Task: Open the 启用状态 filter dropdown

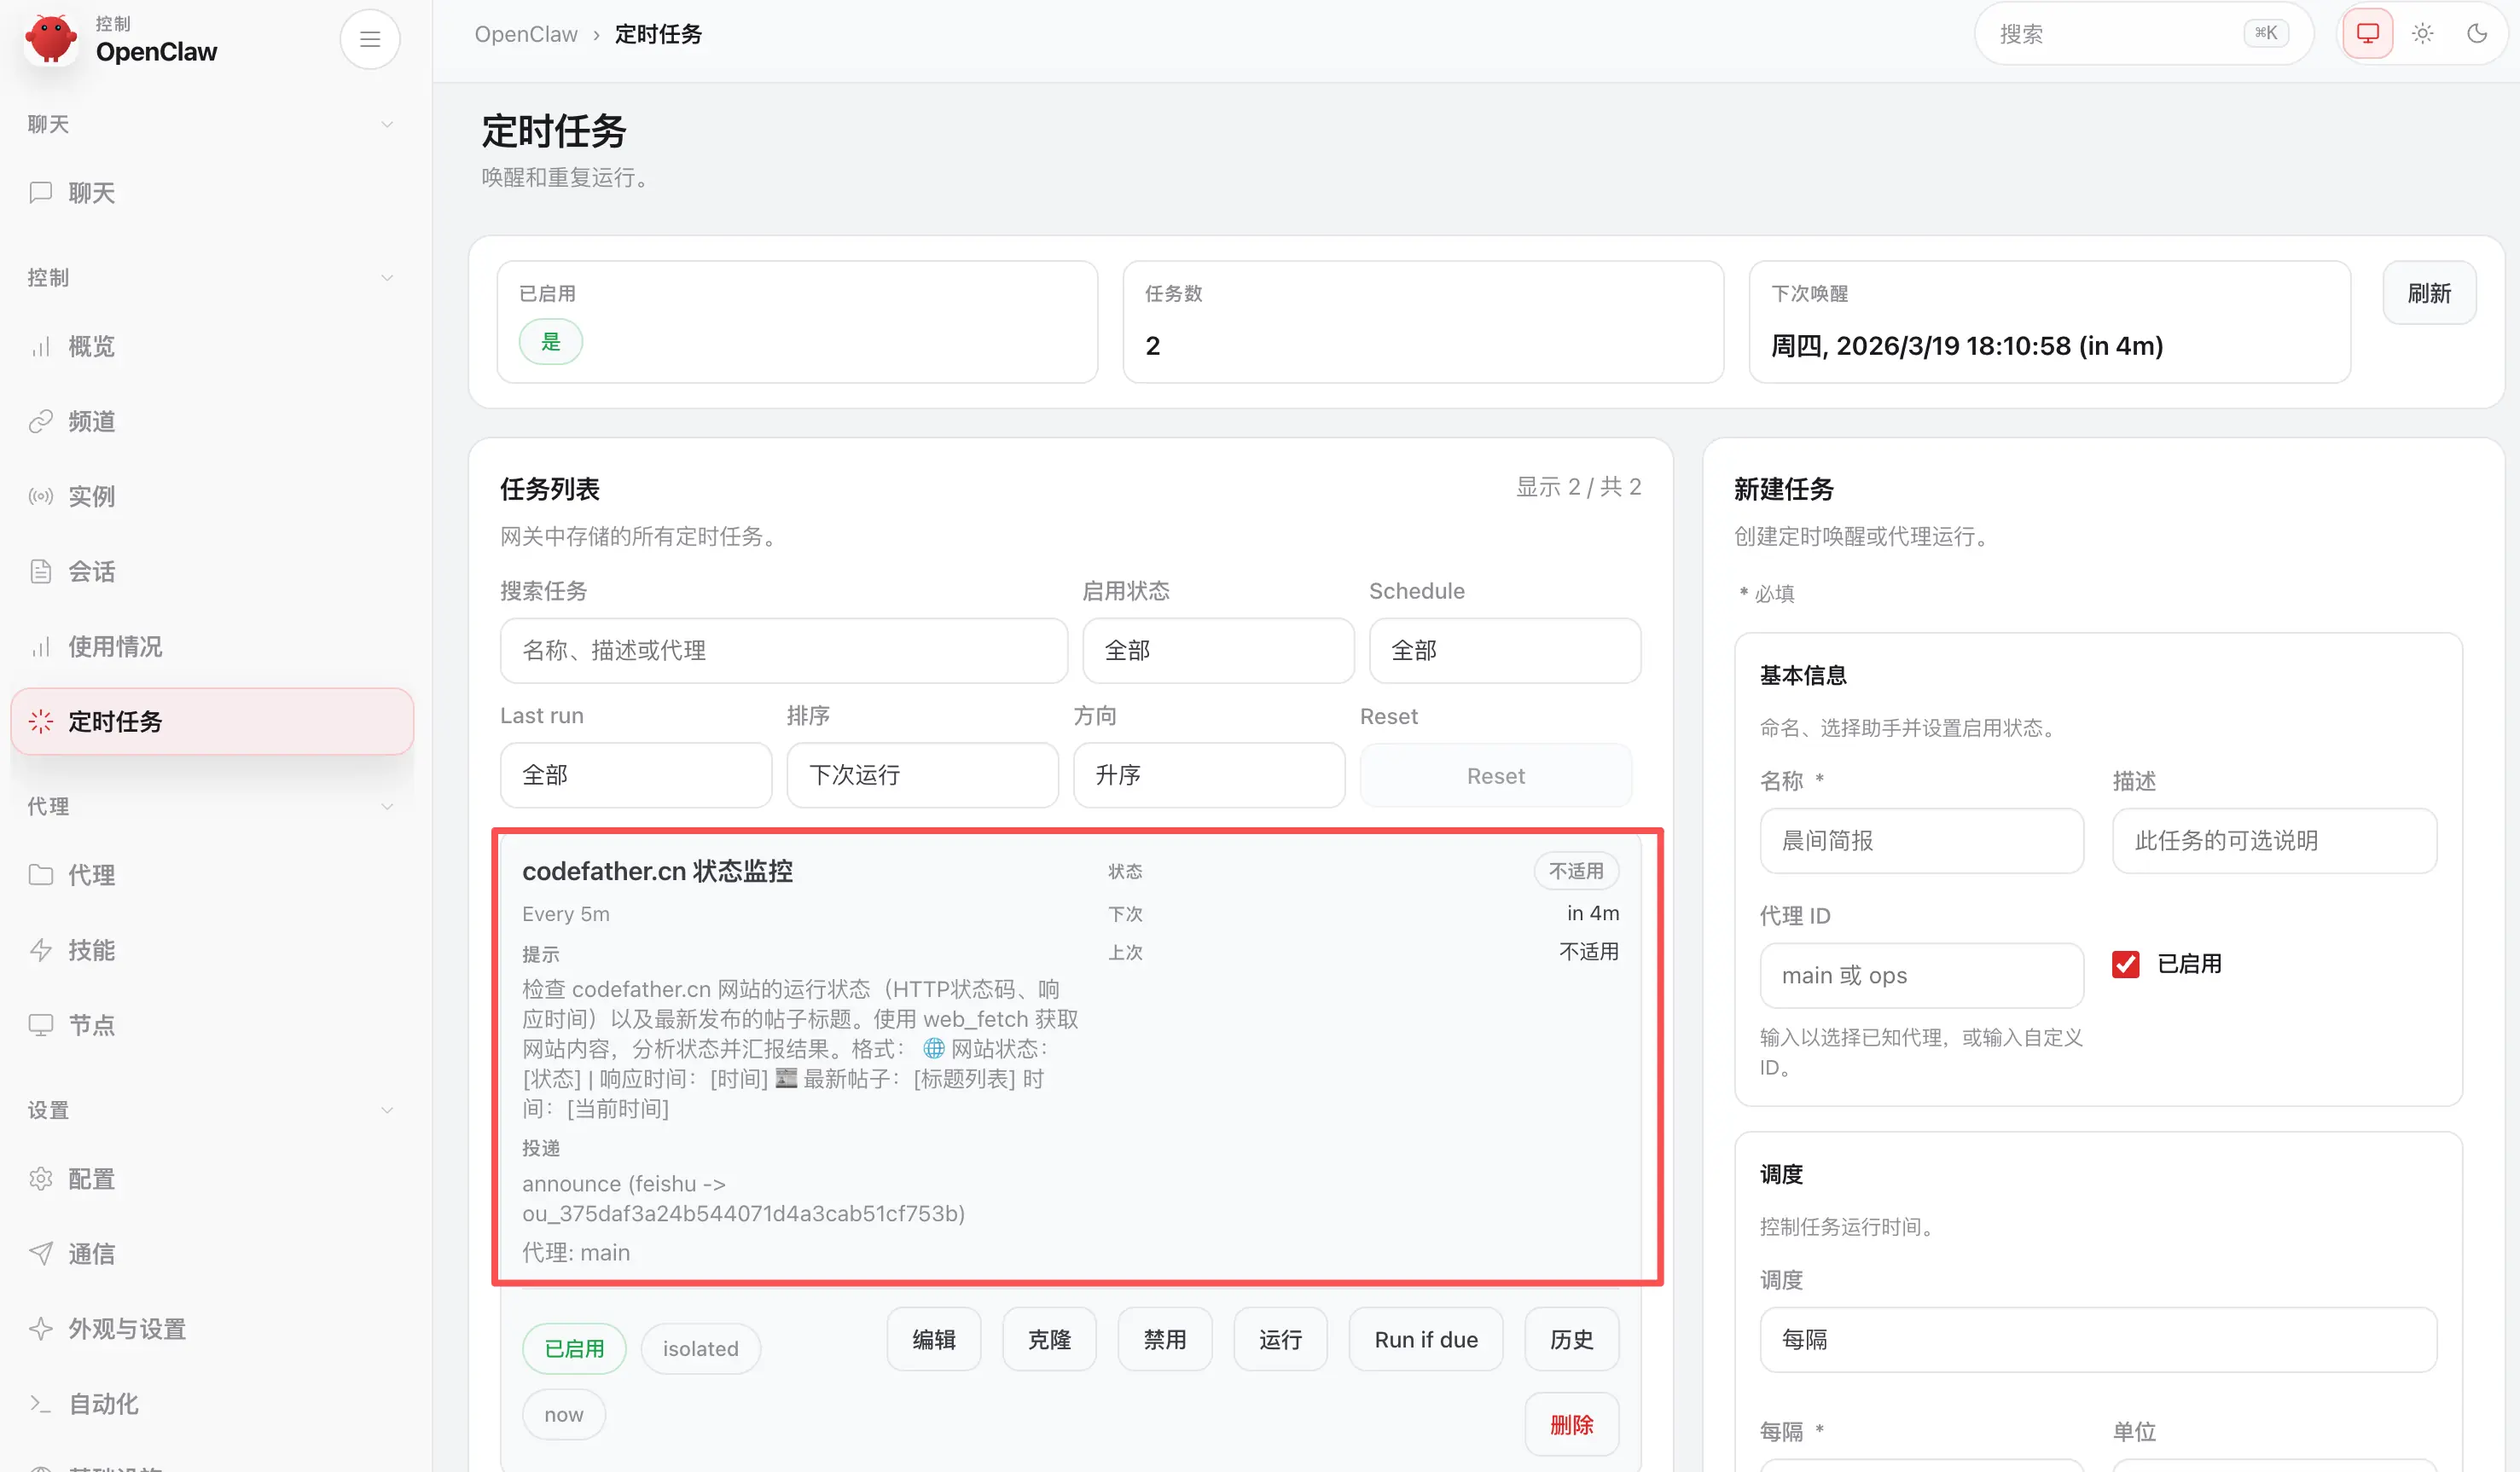Action: pos(1217,650)
